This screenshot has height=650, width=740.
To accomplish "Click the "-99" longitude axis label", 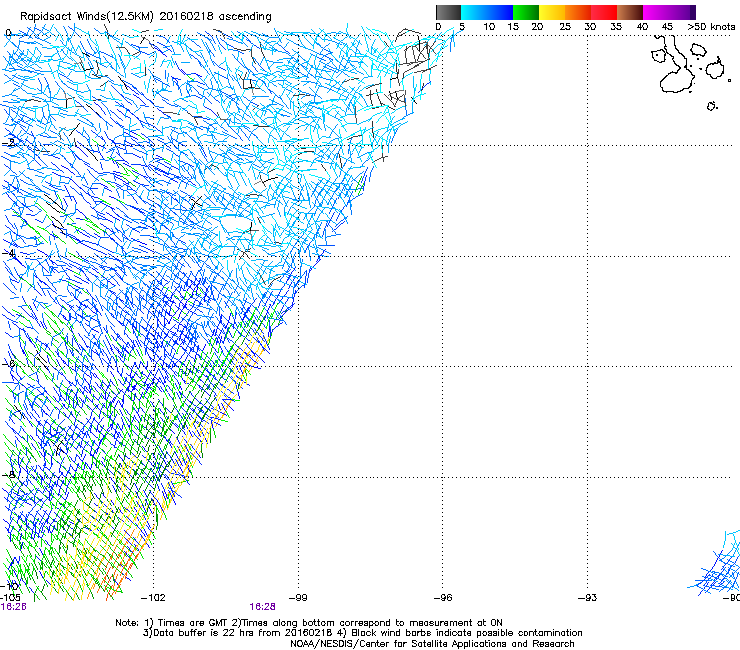I will click(x=298, y=598).
